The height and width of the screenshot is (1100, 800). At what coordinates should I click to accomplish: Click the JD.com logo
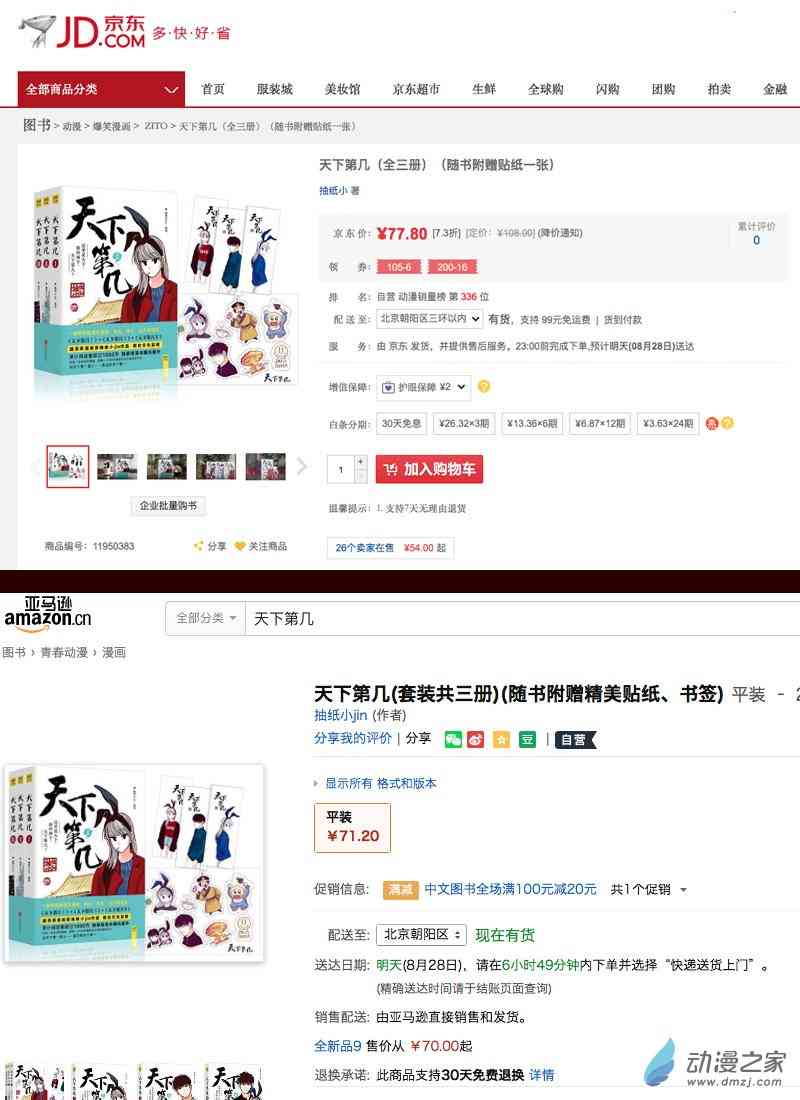pos(82,32)
